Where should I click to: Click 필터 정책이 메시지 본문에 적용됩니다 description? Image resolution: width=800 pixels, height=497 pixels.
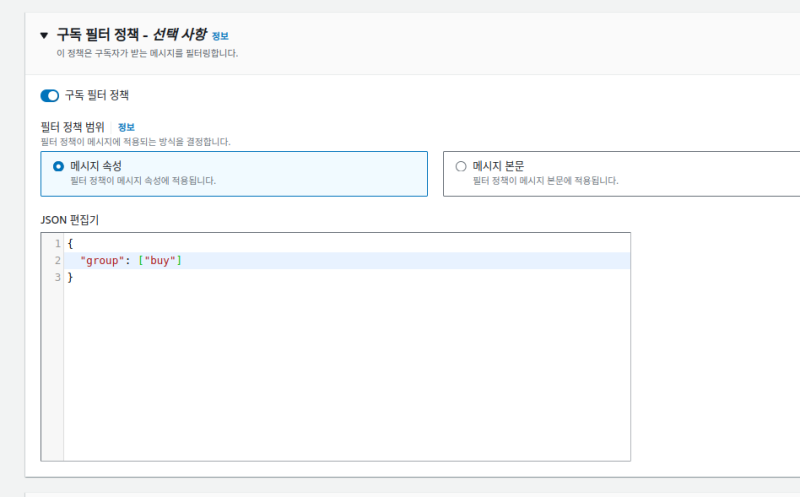point(545,181)
